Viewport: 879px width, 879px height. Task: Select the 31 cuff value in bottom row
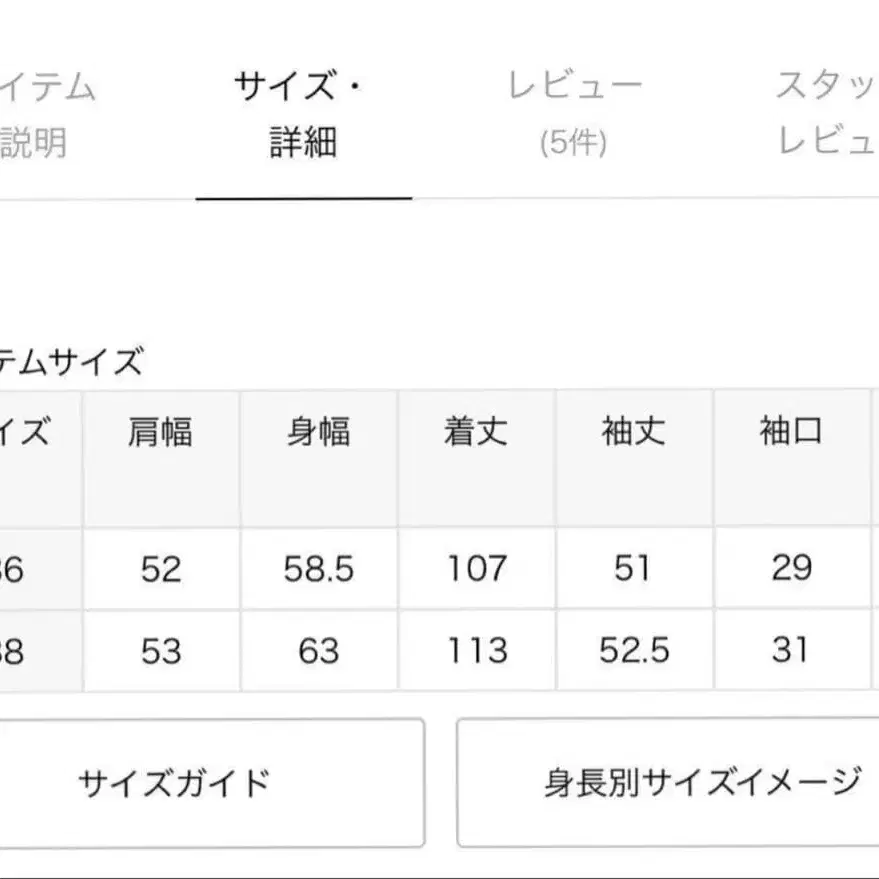[792, 651]
